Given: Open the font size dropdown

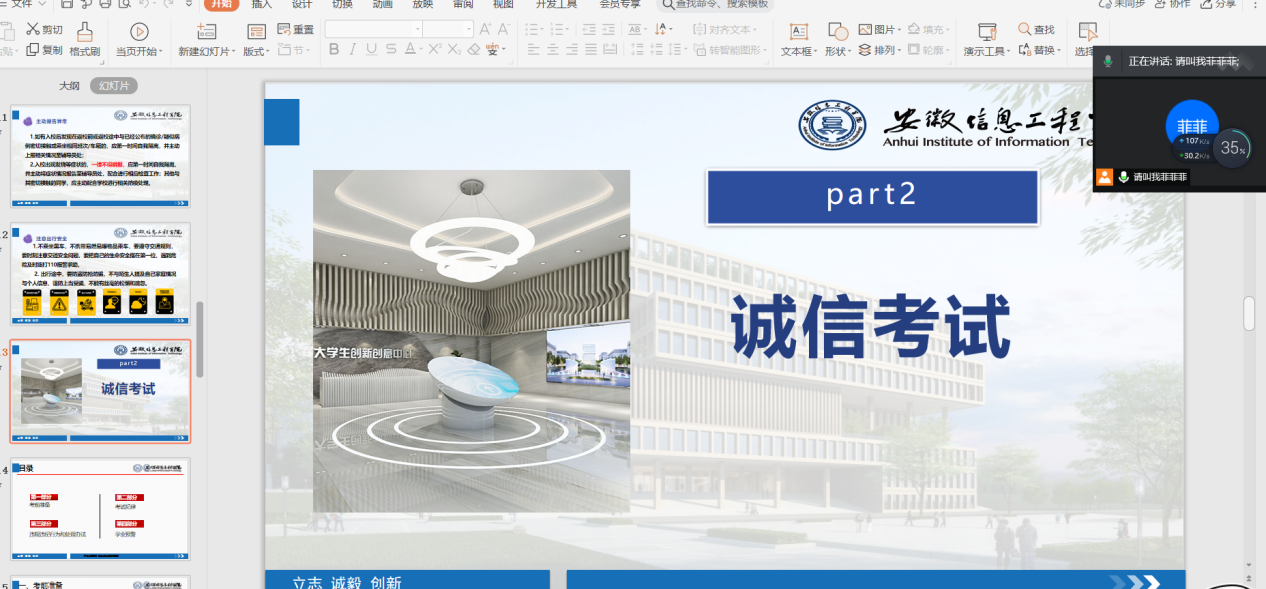Looking at the screenshot, I should (468, 28).
